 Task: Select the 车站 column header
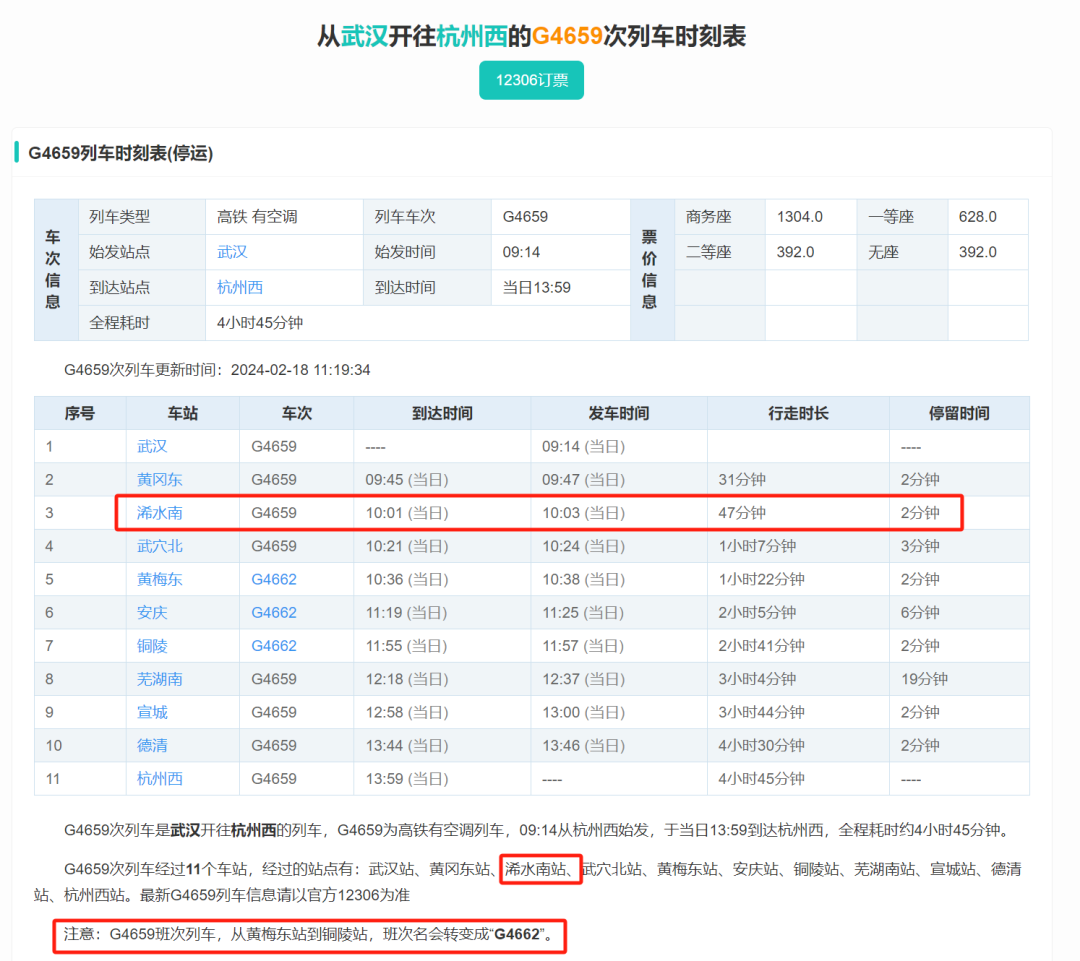183,413
